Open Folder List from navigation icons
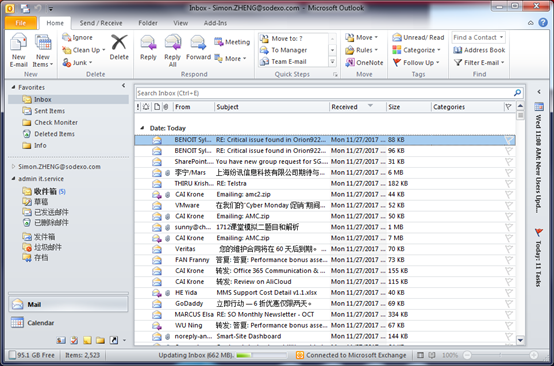 pos(100,340)
